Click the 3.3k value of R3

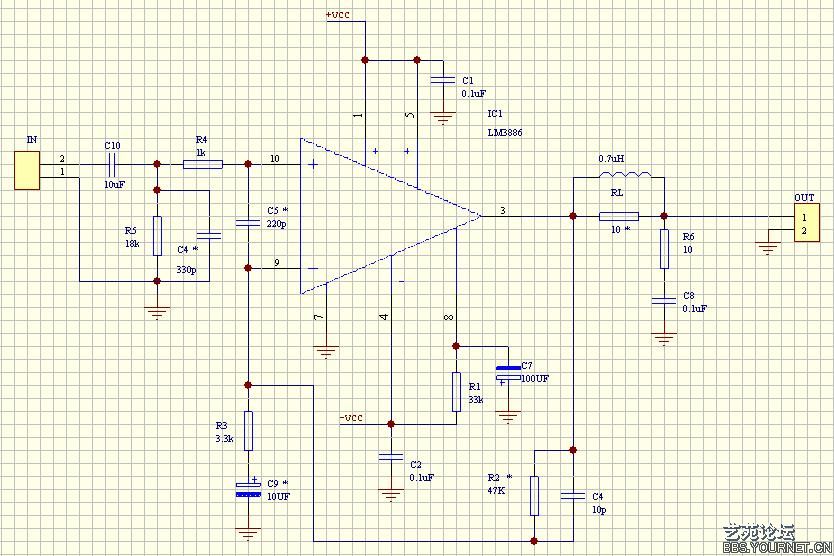[x=224, y=438]
